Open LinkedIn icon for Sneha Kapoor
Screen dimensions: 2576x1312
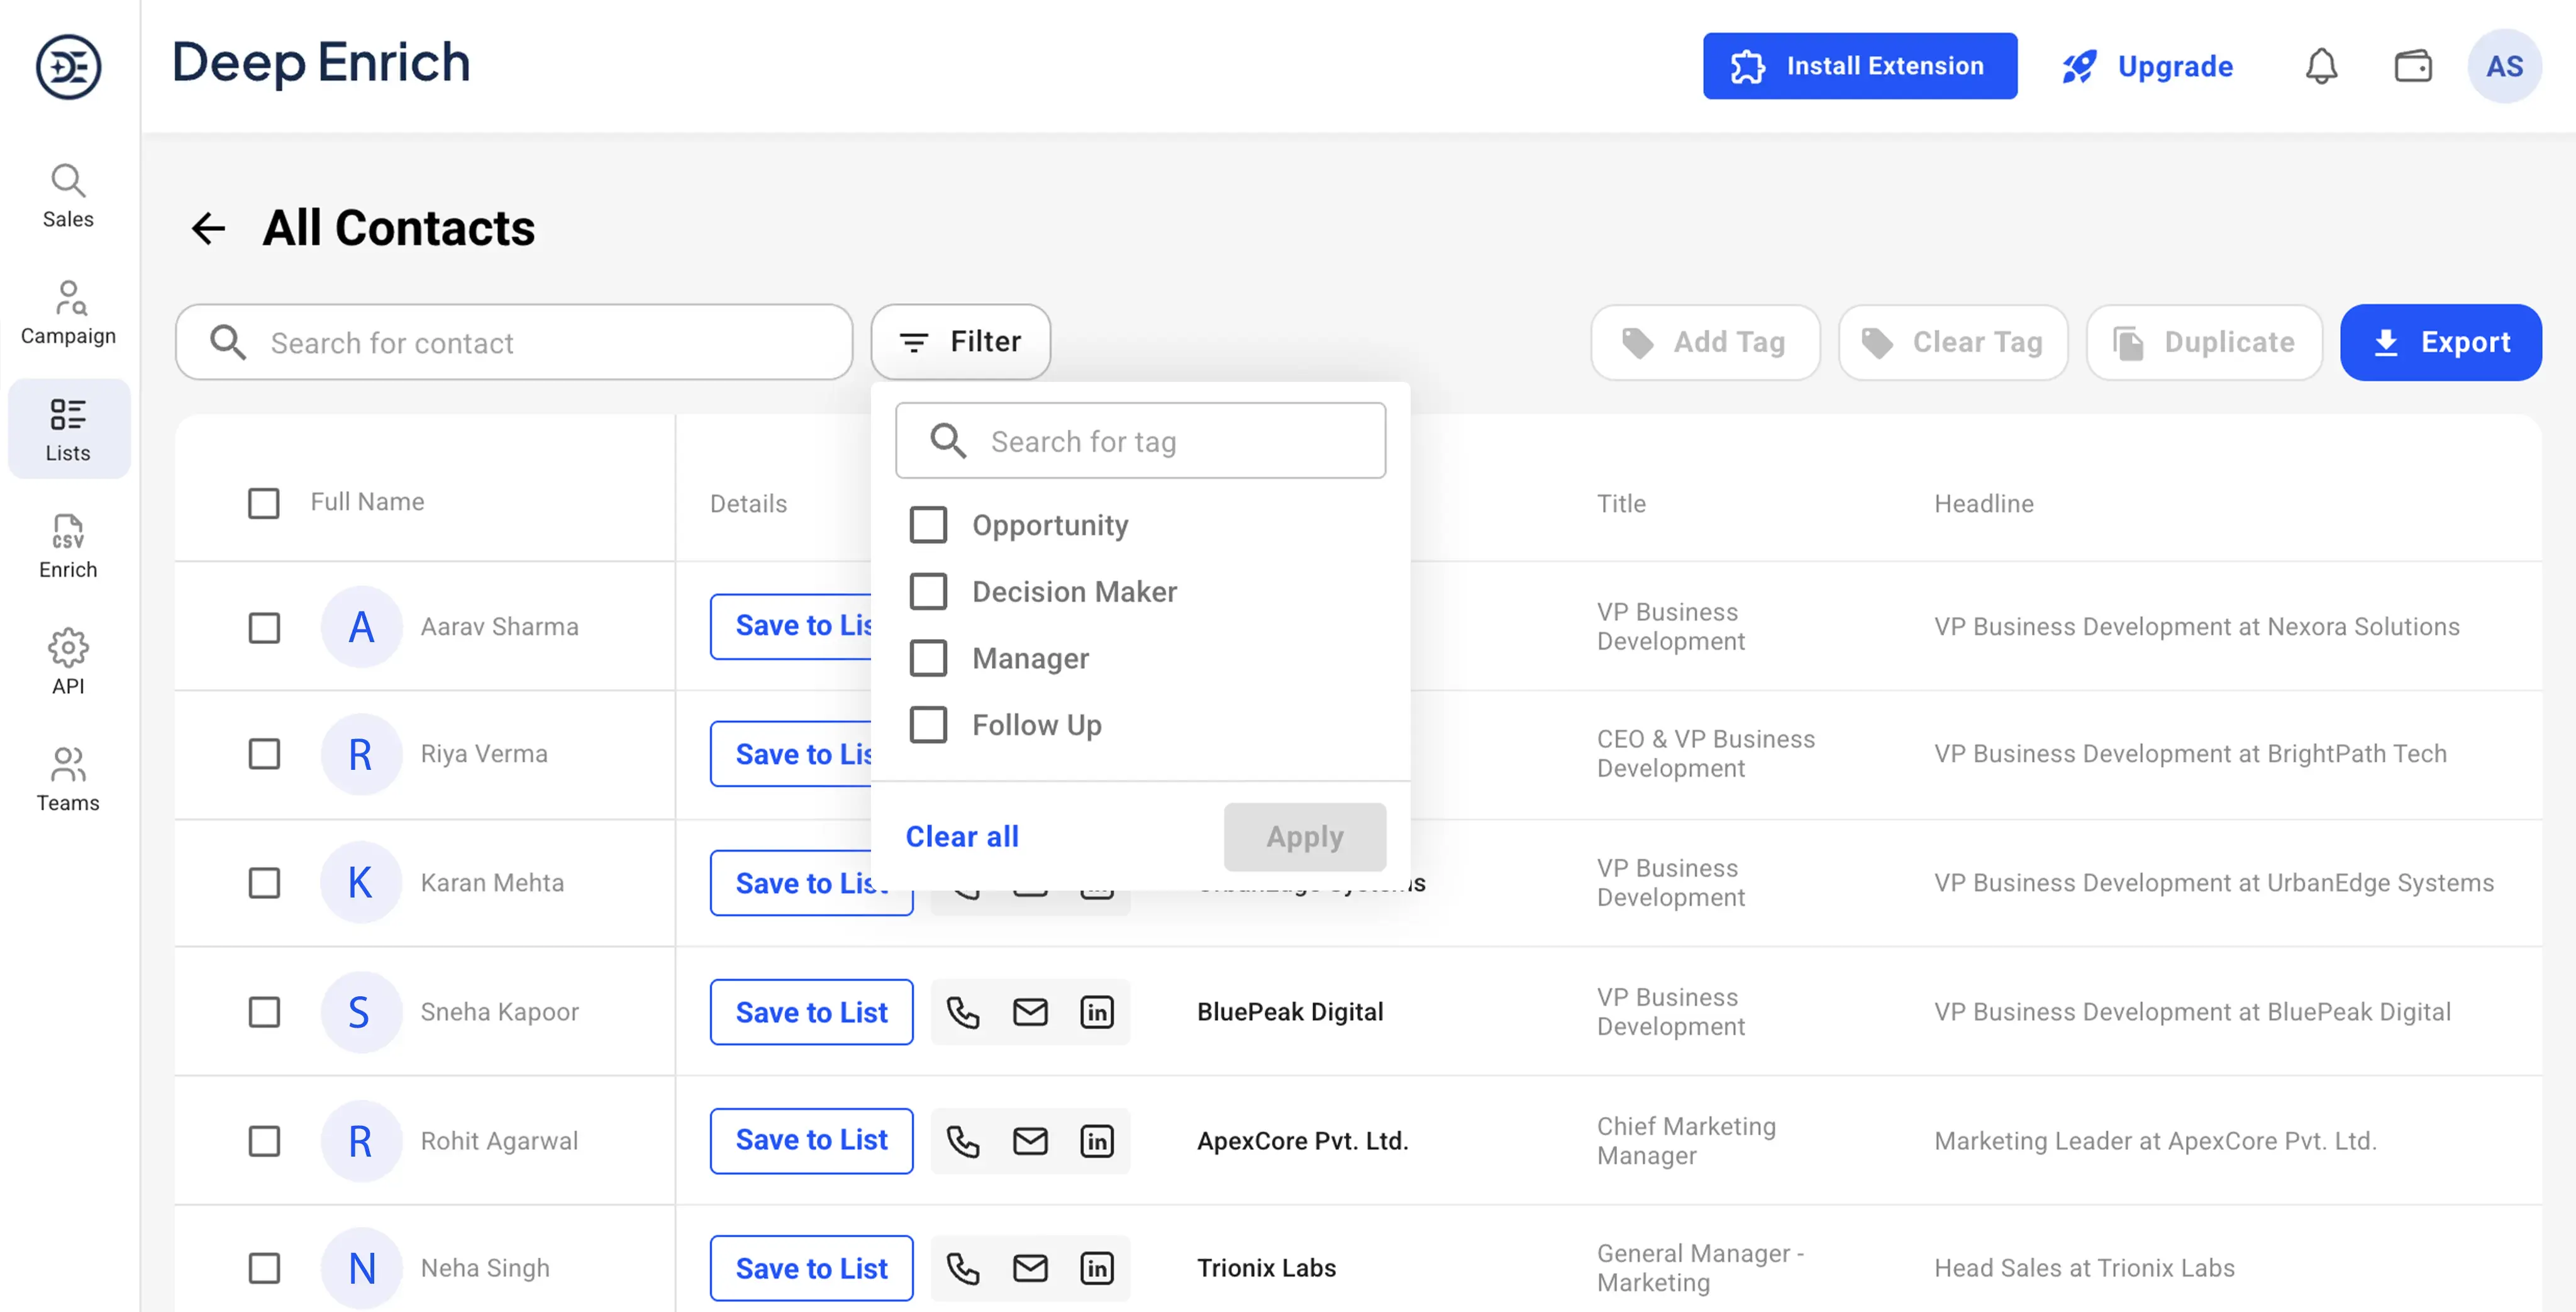coord(1097,1012)
